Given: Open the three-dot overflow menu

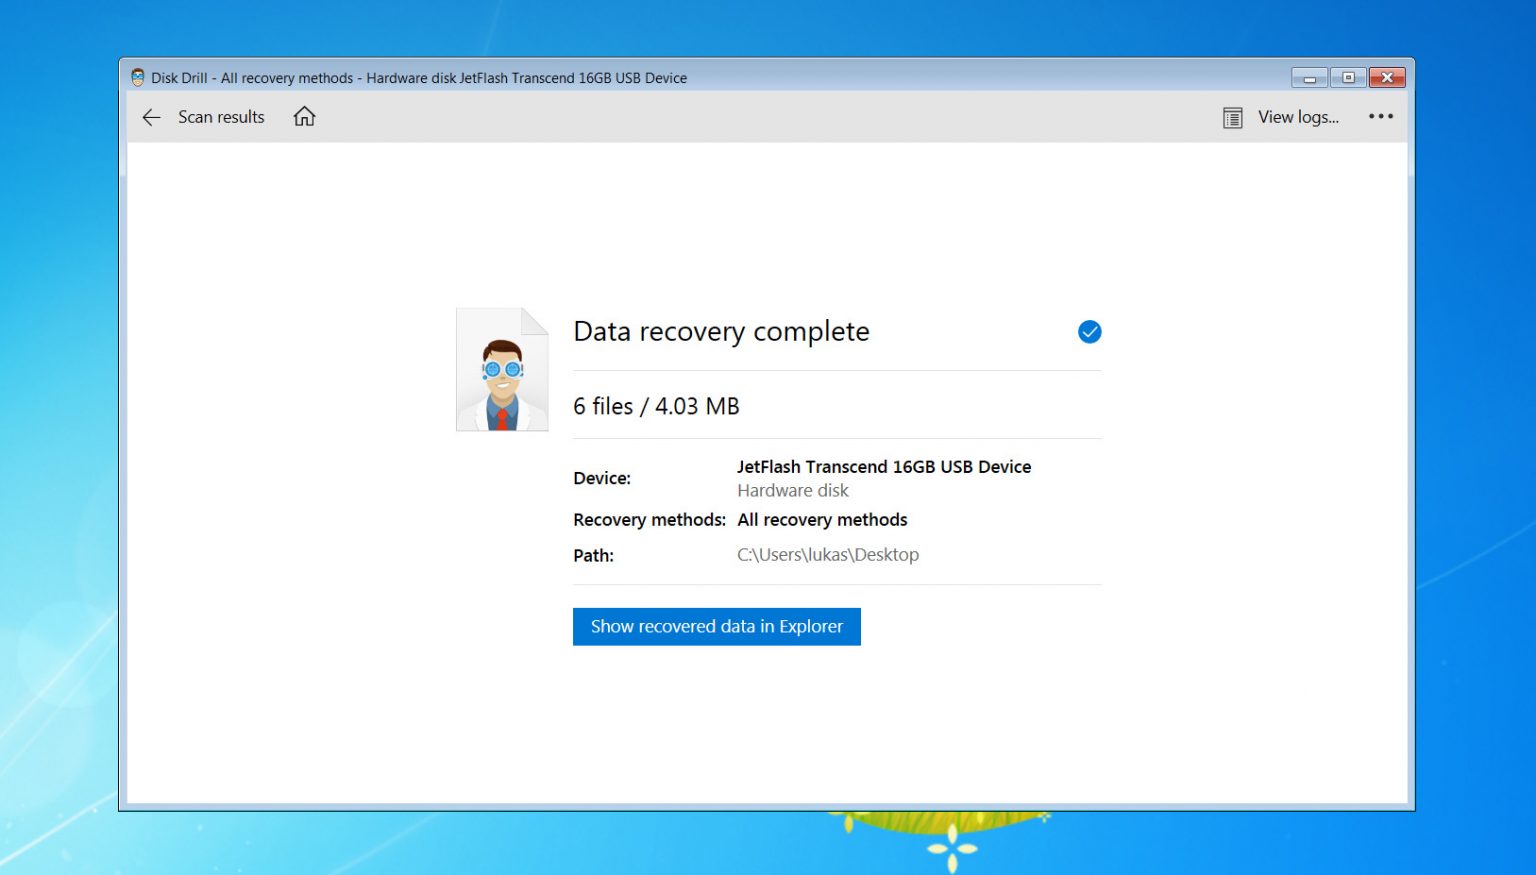Looking at the screenshot, I should click(x=1380, y=117).
